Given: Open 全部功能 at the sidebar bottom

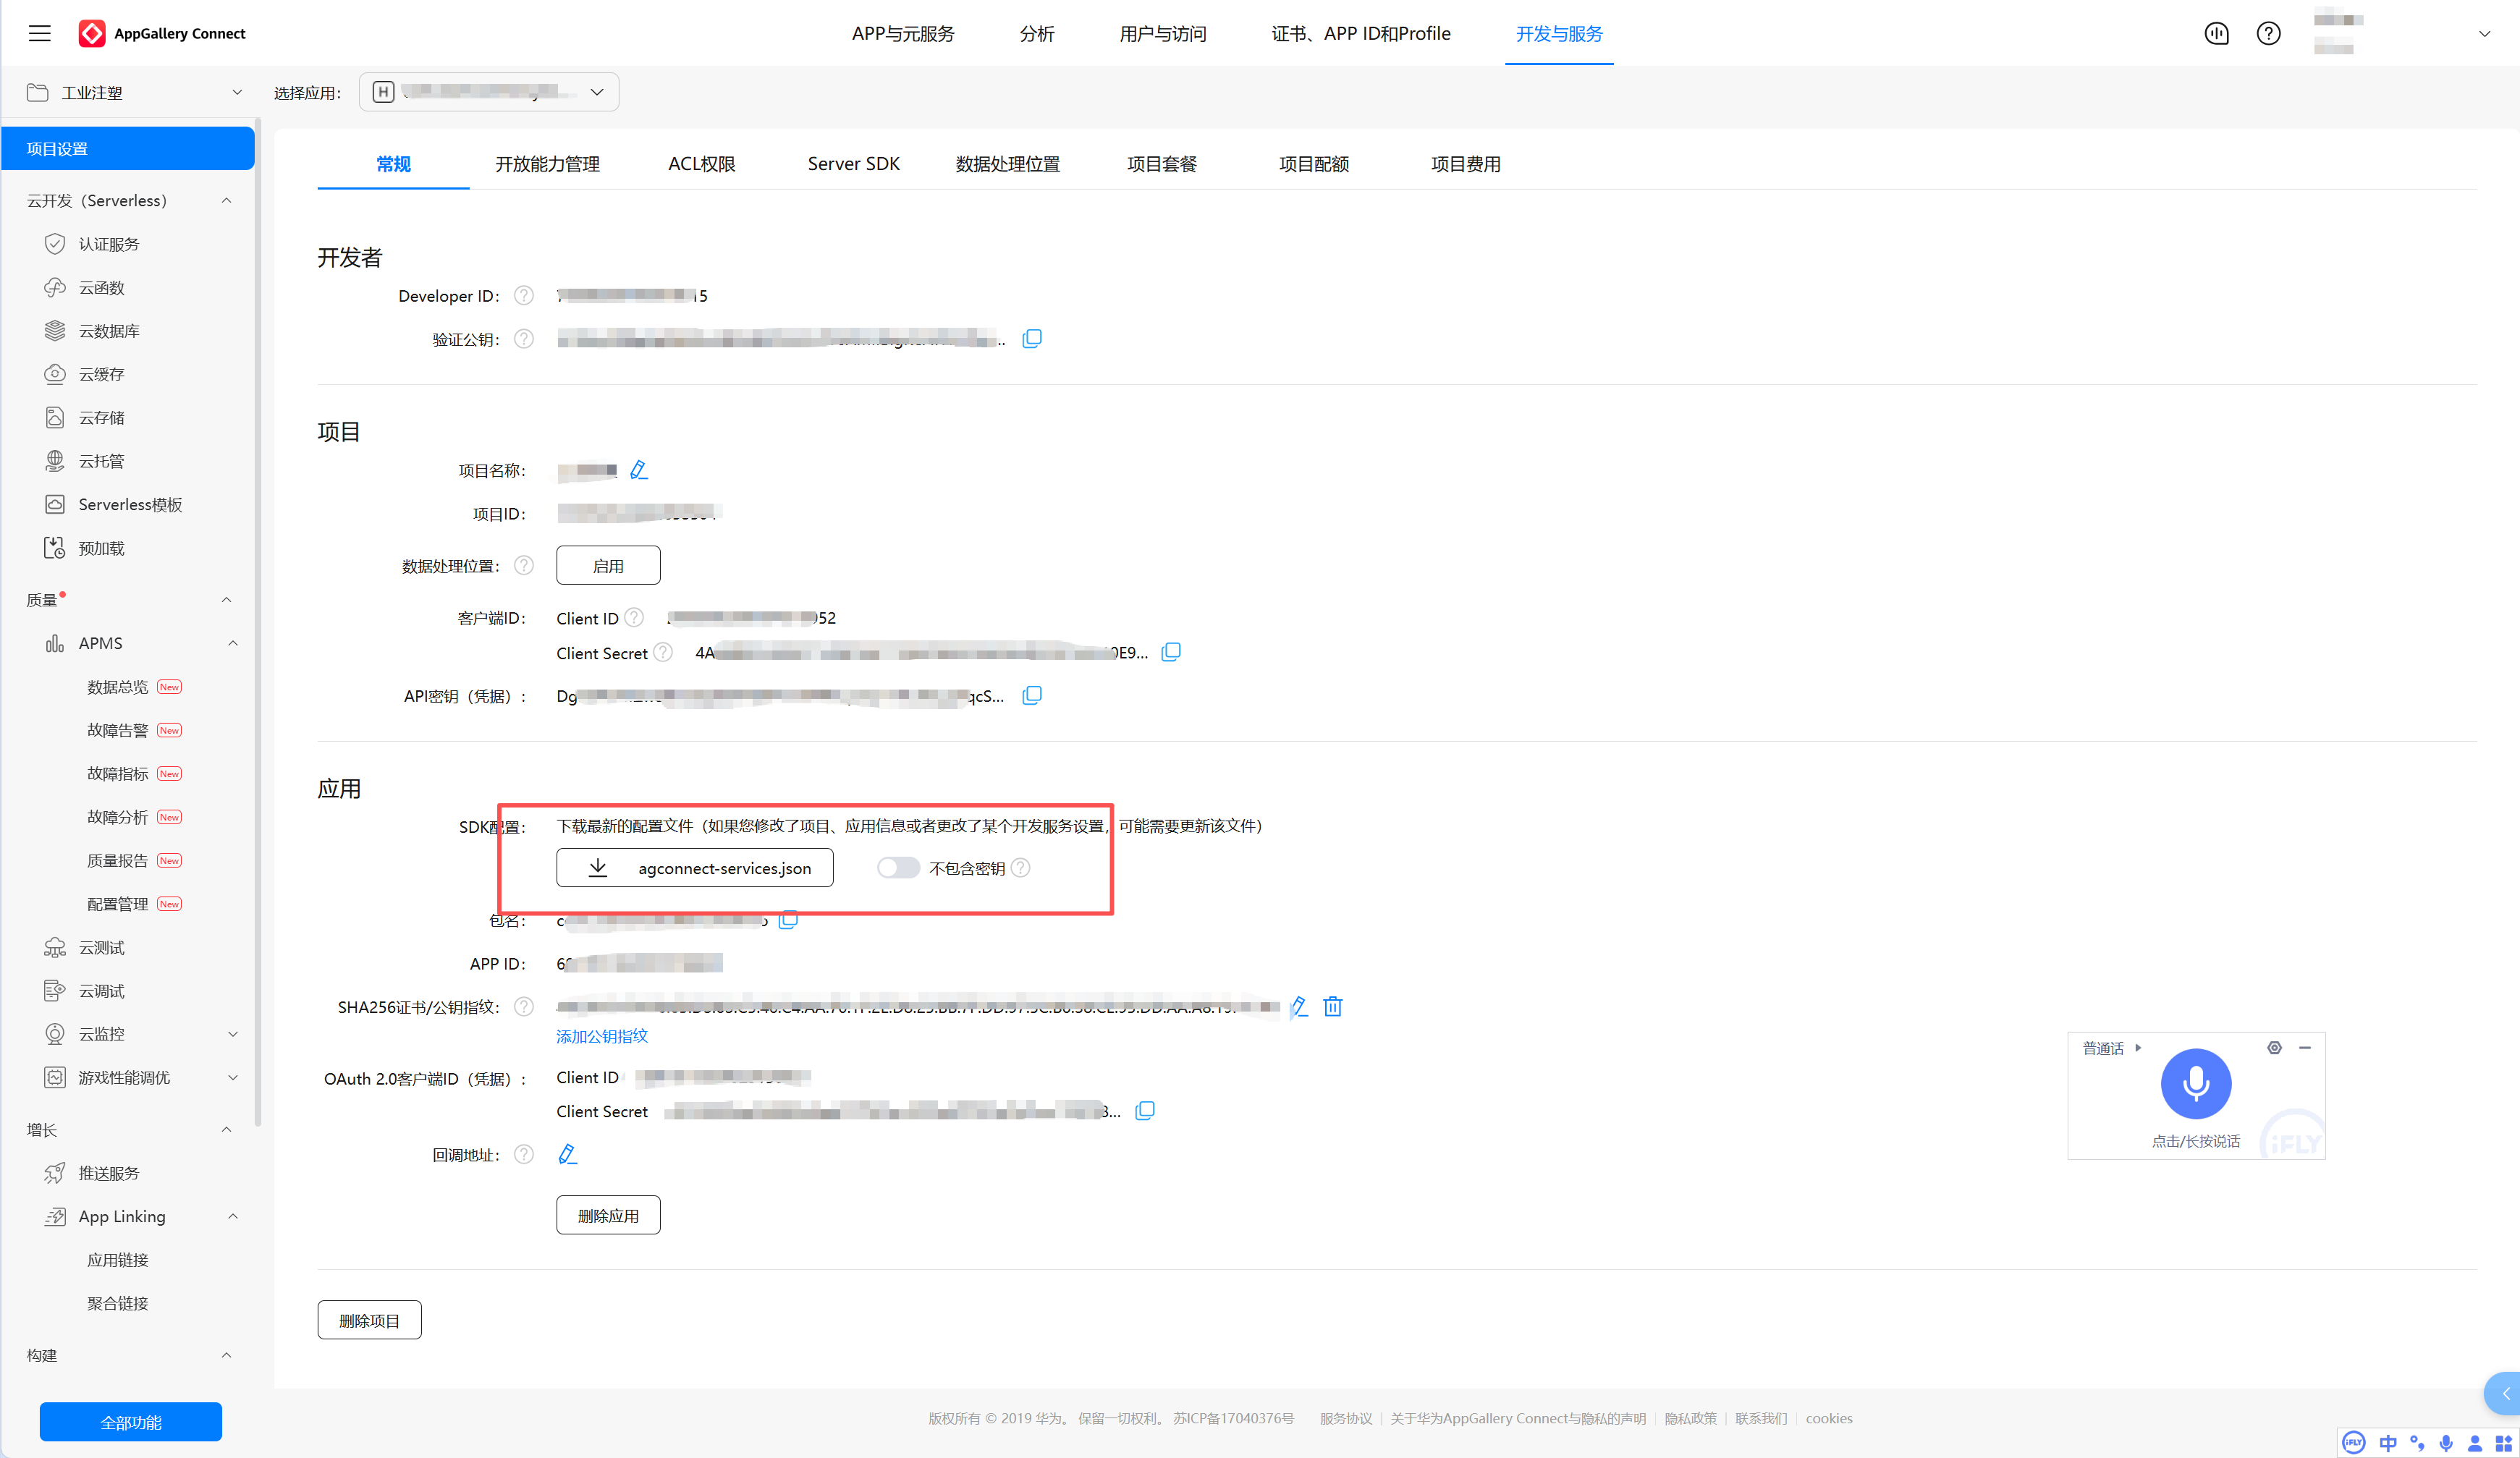Looking at the screenshot, I should pos(131,1422).
